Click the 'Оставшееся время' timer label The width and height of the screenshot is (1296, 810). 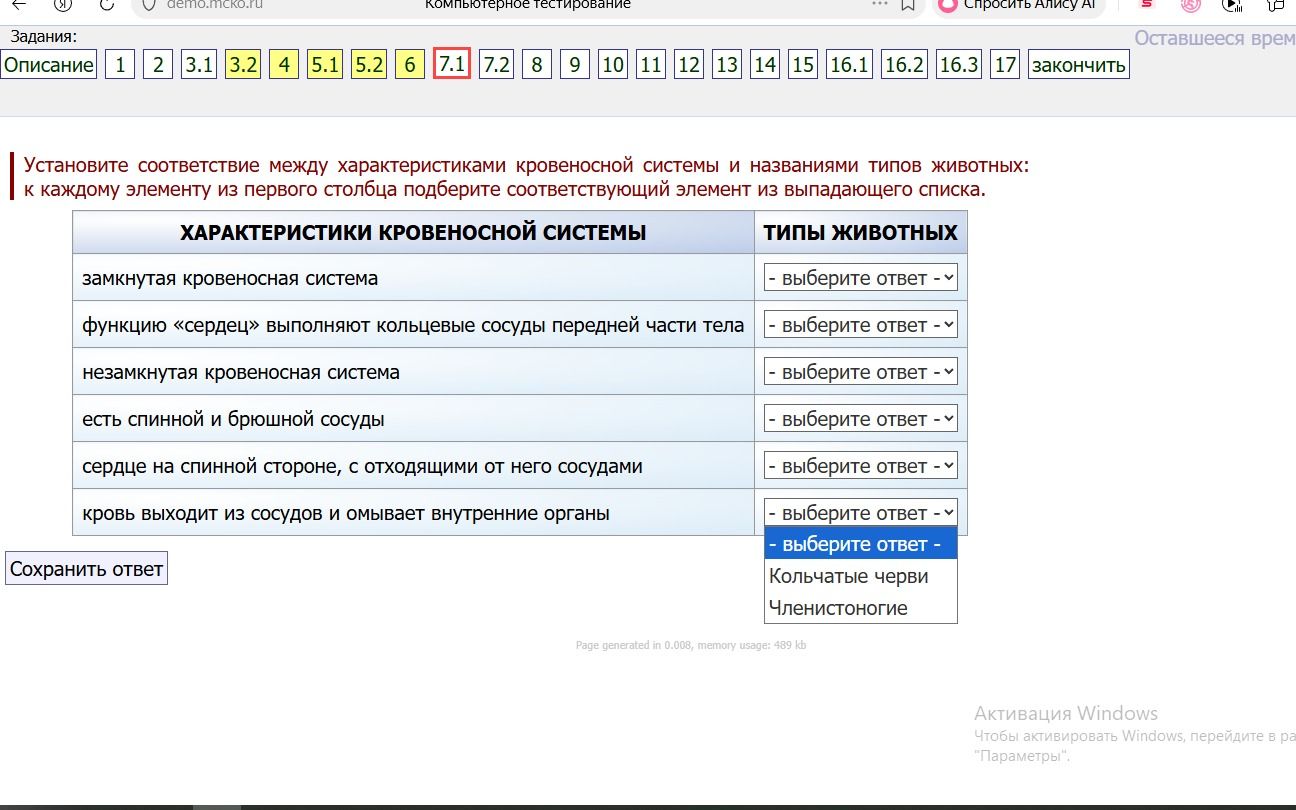(1215, 38)
